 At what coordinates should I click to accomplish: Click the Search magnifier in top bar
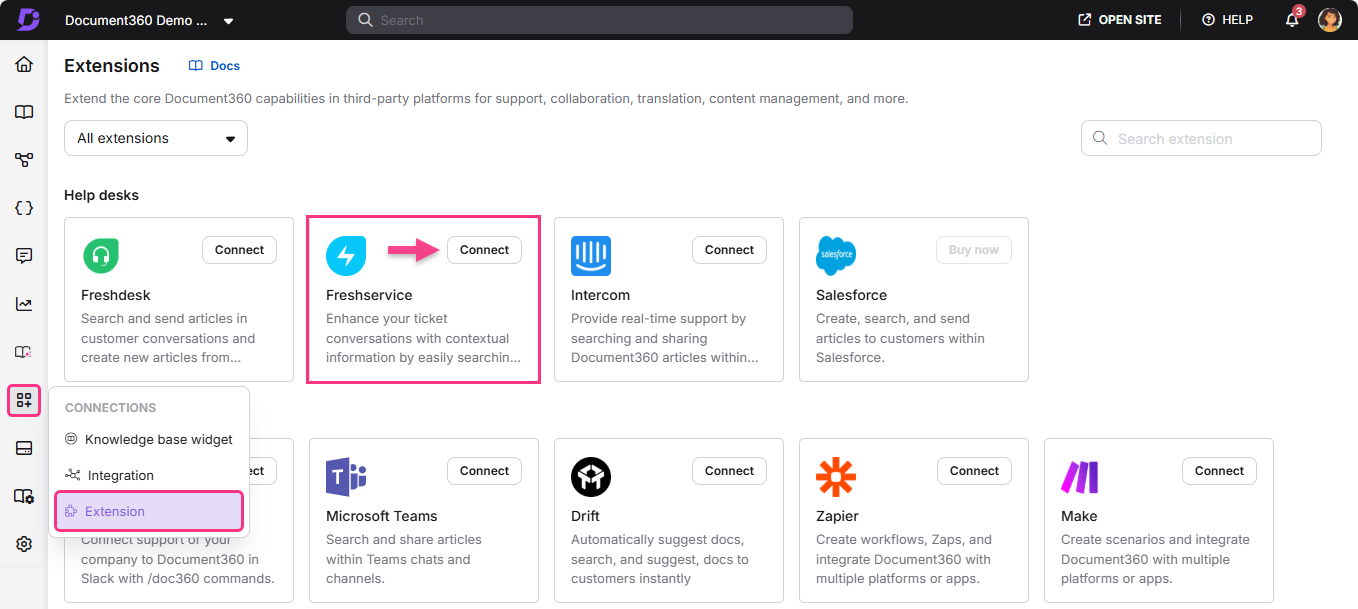365,19
